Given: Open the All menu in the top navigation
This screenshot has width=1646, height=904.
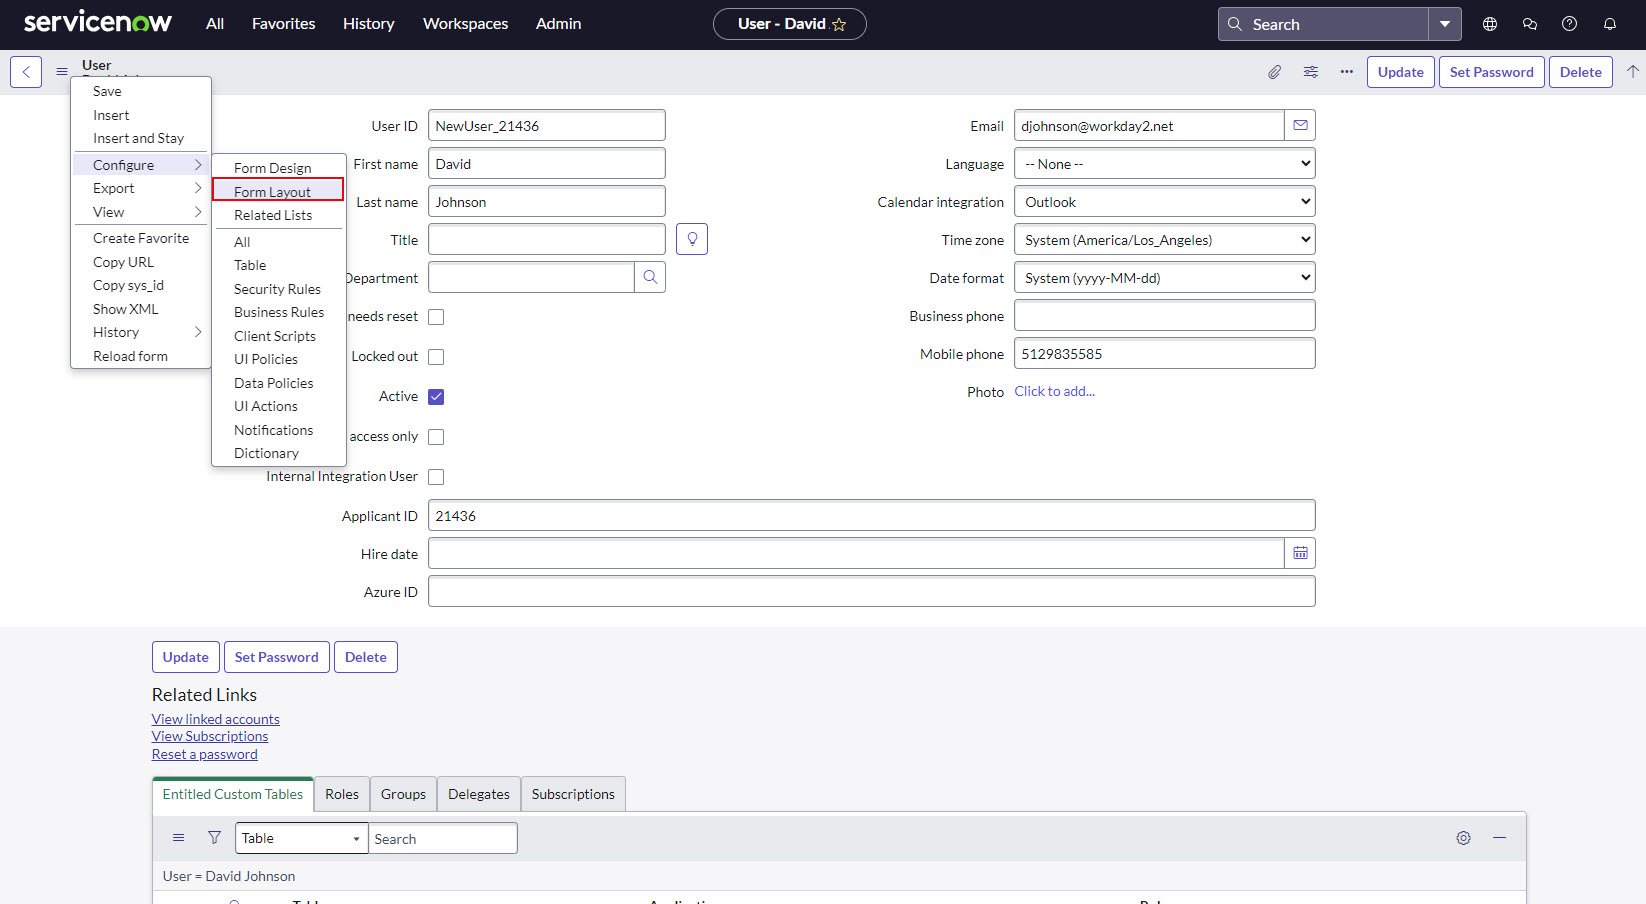Looking at the screenshot, I should (215, 24).
